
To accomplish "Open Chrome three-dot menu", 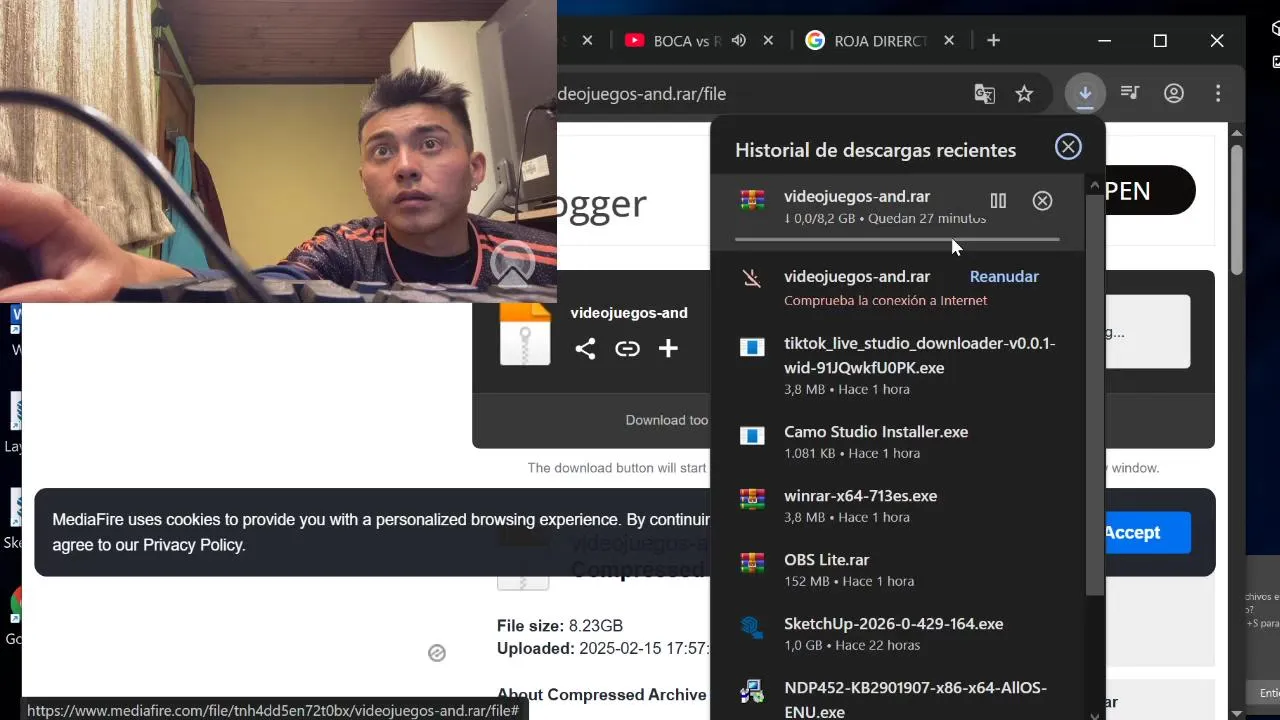I will (1218, 94).
